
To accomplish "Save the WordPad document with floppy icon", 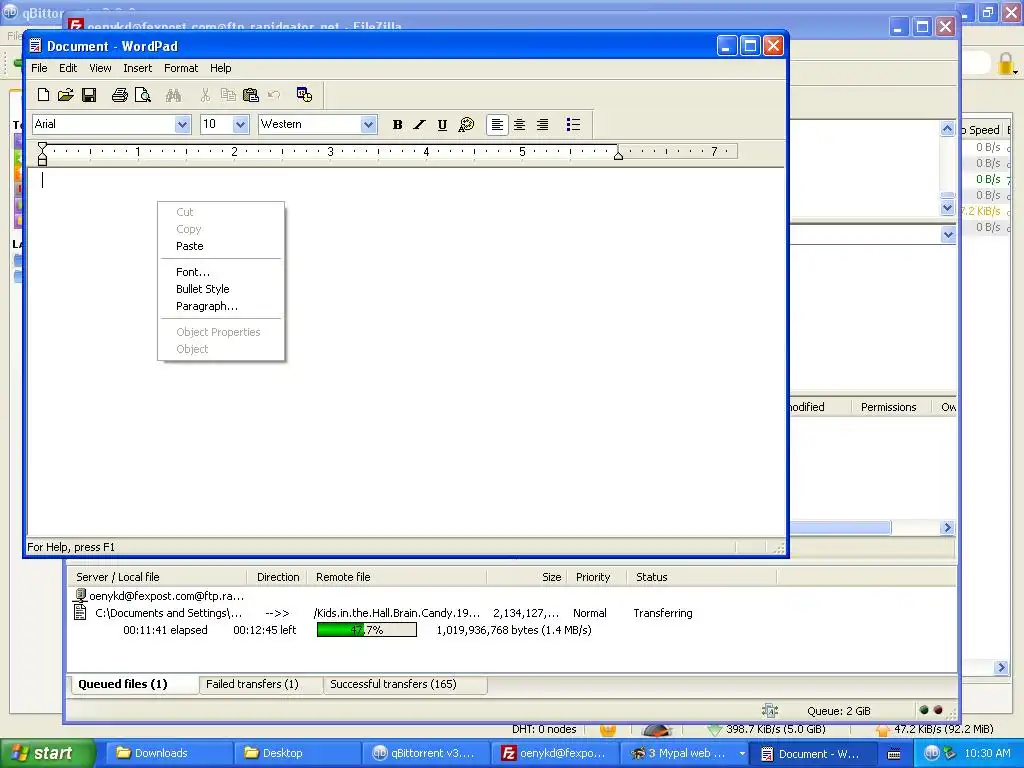I will pos(89,95).
